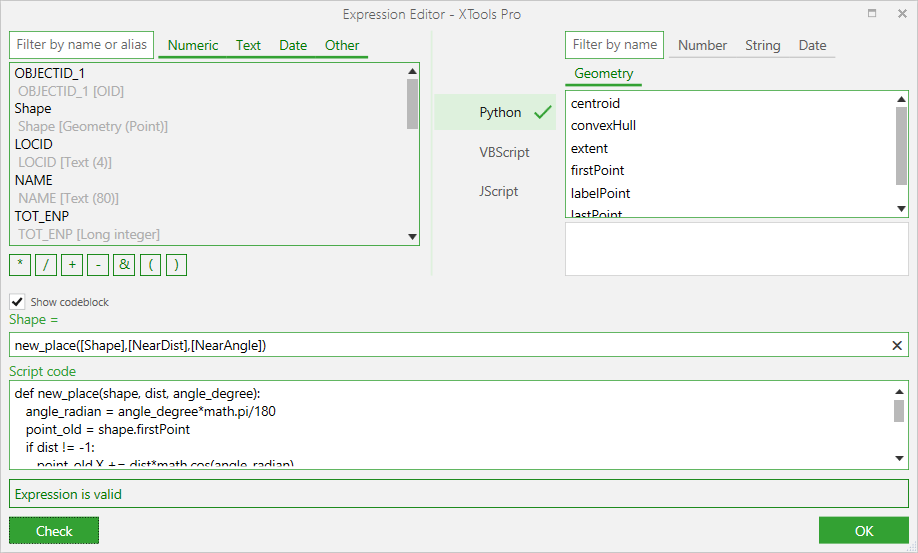Insert the minus (-) operator
The image size is (918, 553).
point(98,265)
